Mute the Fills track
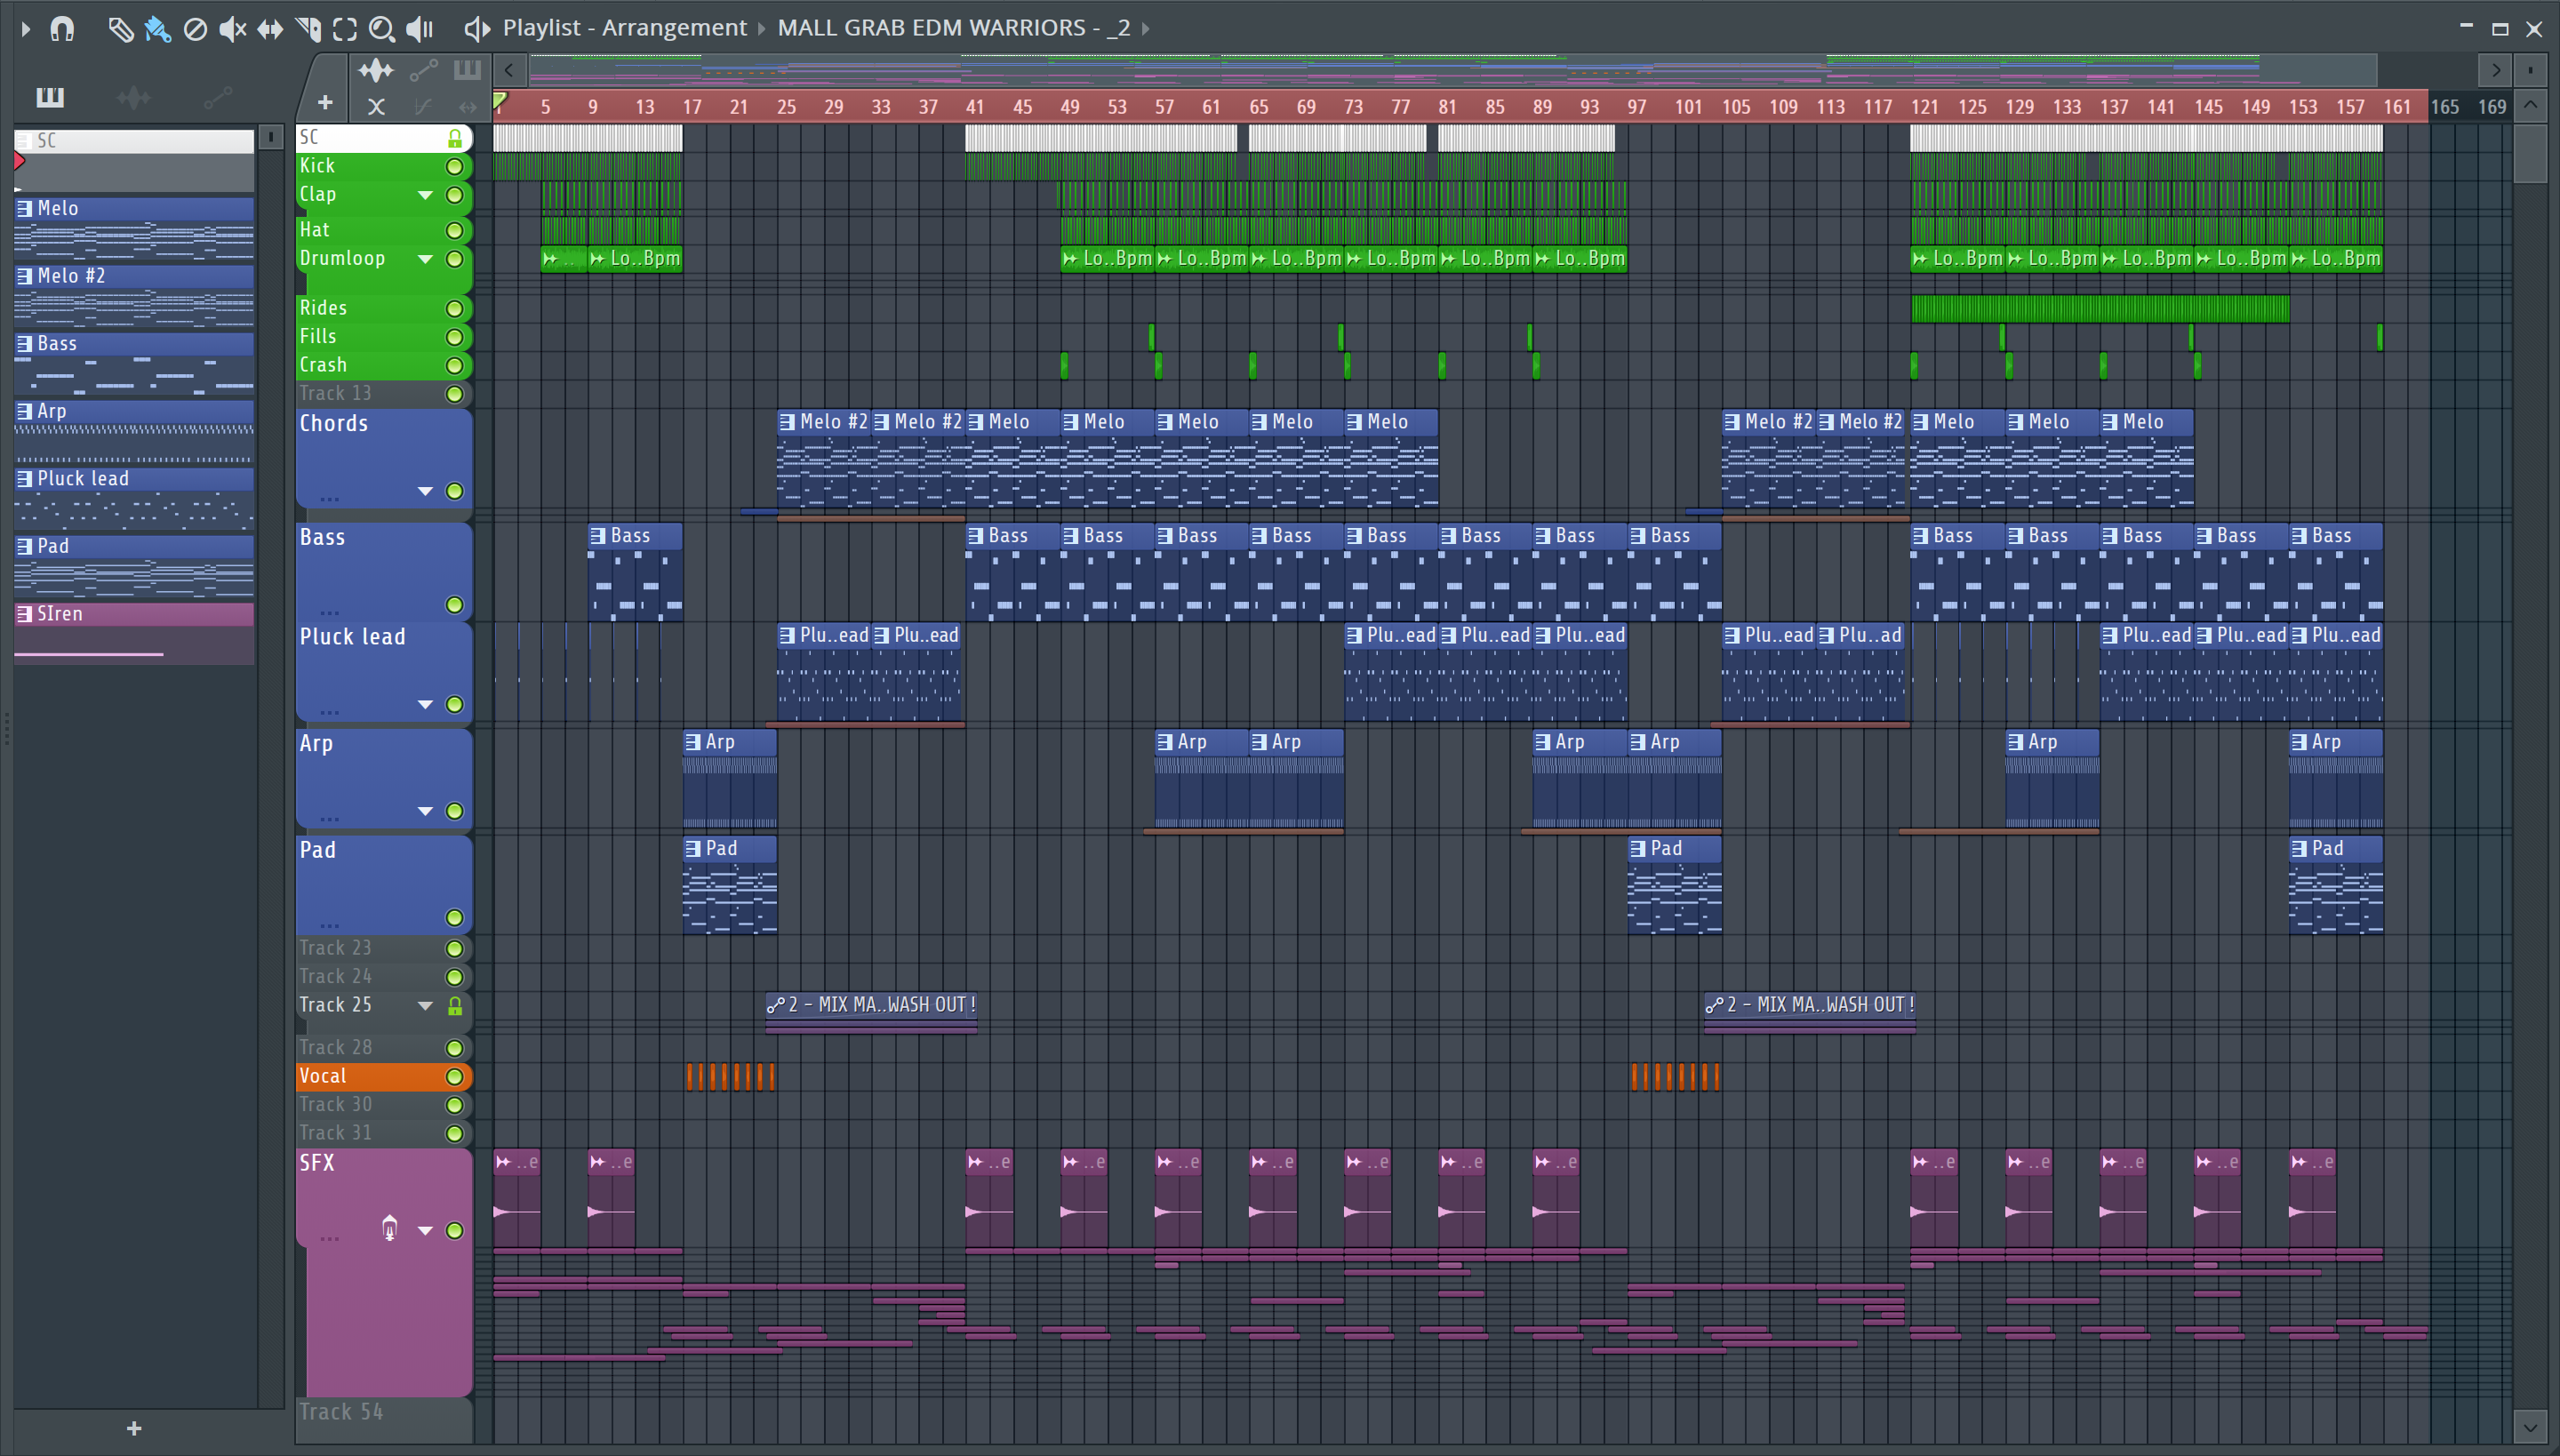Viewport: 2560px width, 1456px height. [x=455, y=337]
